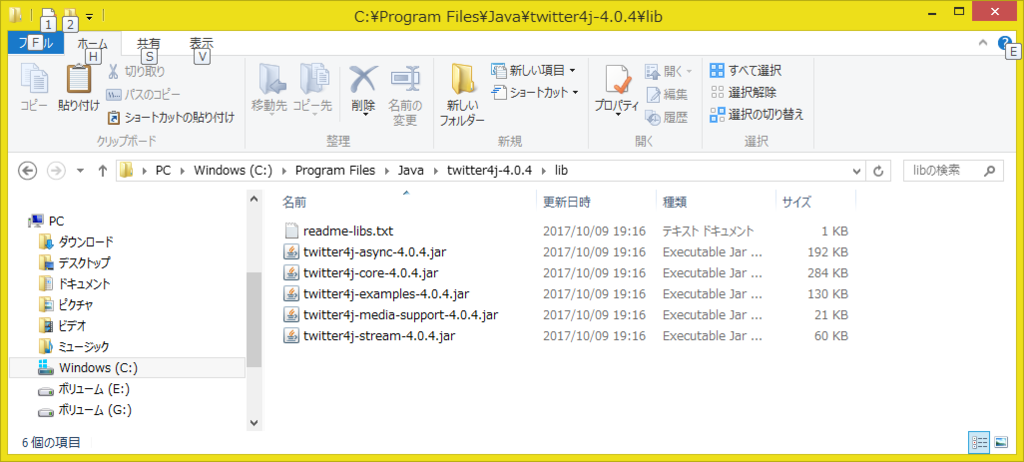The height and width of the screenshot is (462, 1024).
Task: Select twitter4j-examples-4.0.4.jar
Action: pyautogui.click(x=385, y=293)
